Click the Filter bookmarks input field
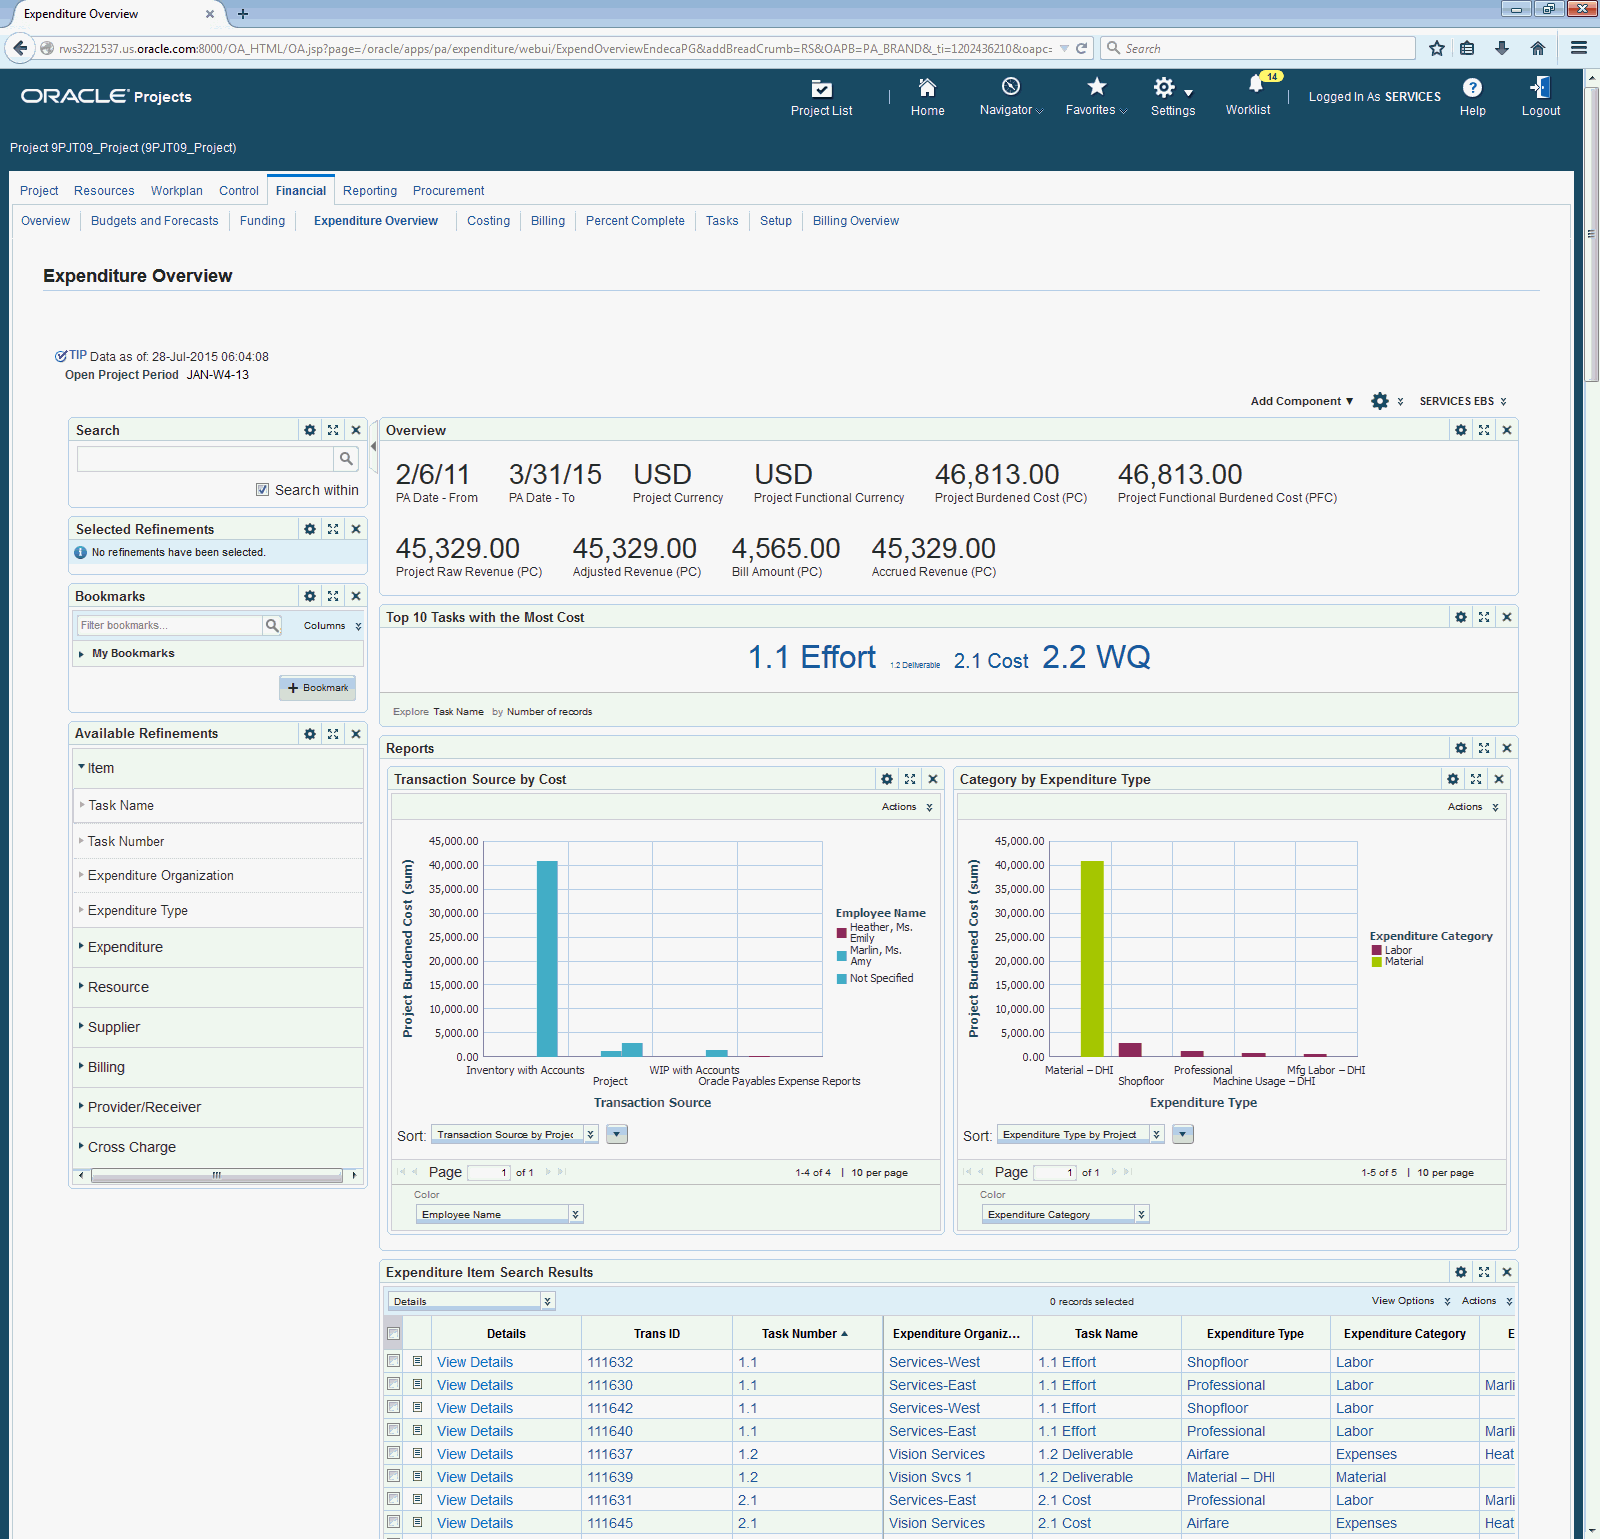The height and width of the screenshot is (1539, 1600). [x=169, y=625]
